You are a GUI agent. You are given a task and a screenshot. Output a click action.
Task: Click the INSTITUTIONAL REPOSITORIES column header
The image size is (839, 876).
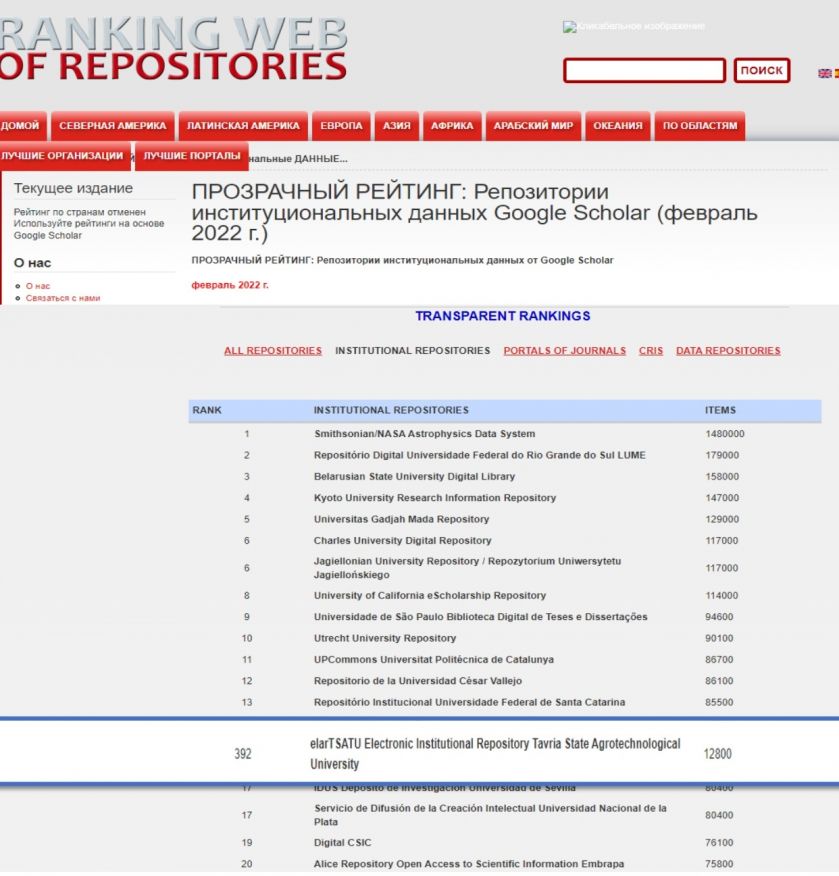coord(391,410)
